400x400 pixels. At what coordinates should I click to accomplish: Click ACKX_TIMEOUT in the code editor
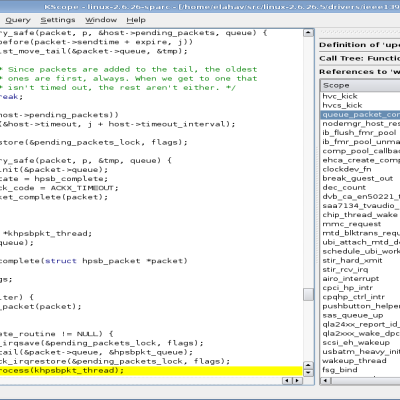82,188
